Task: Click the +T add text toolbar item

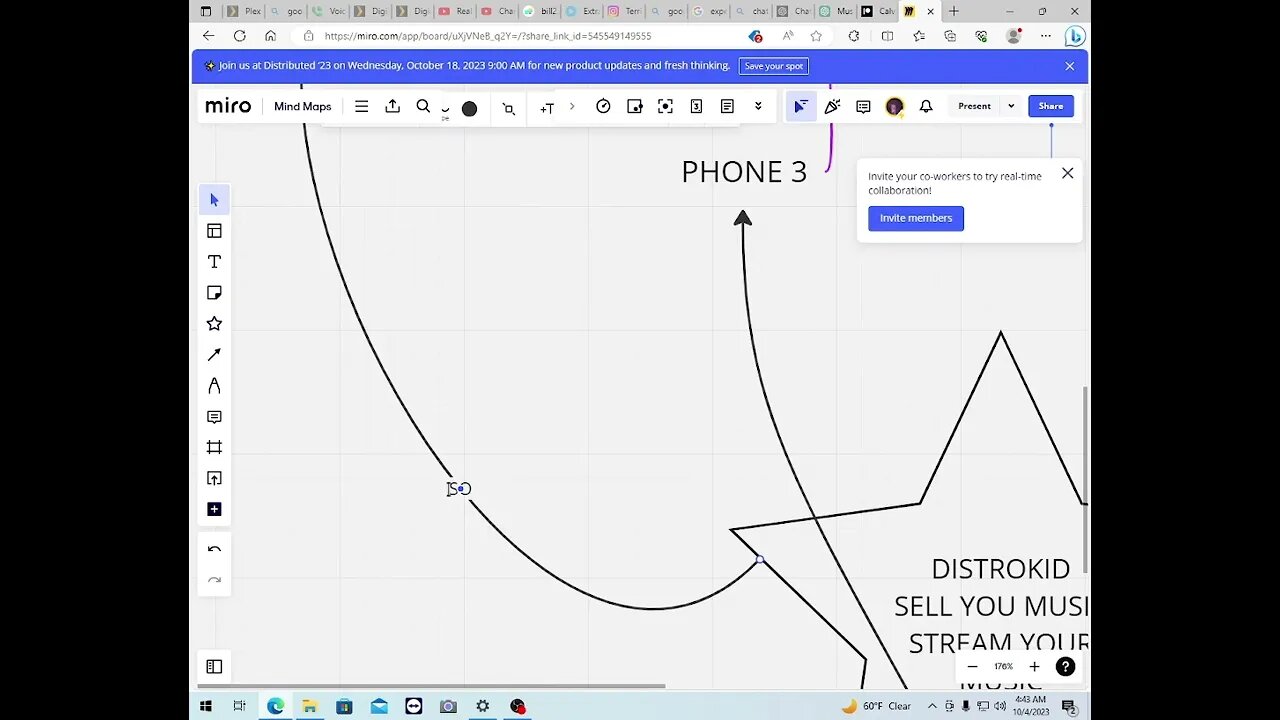Action: point(546,108)
